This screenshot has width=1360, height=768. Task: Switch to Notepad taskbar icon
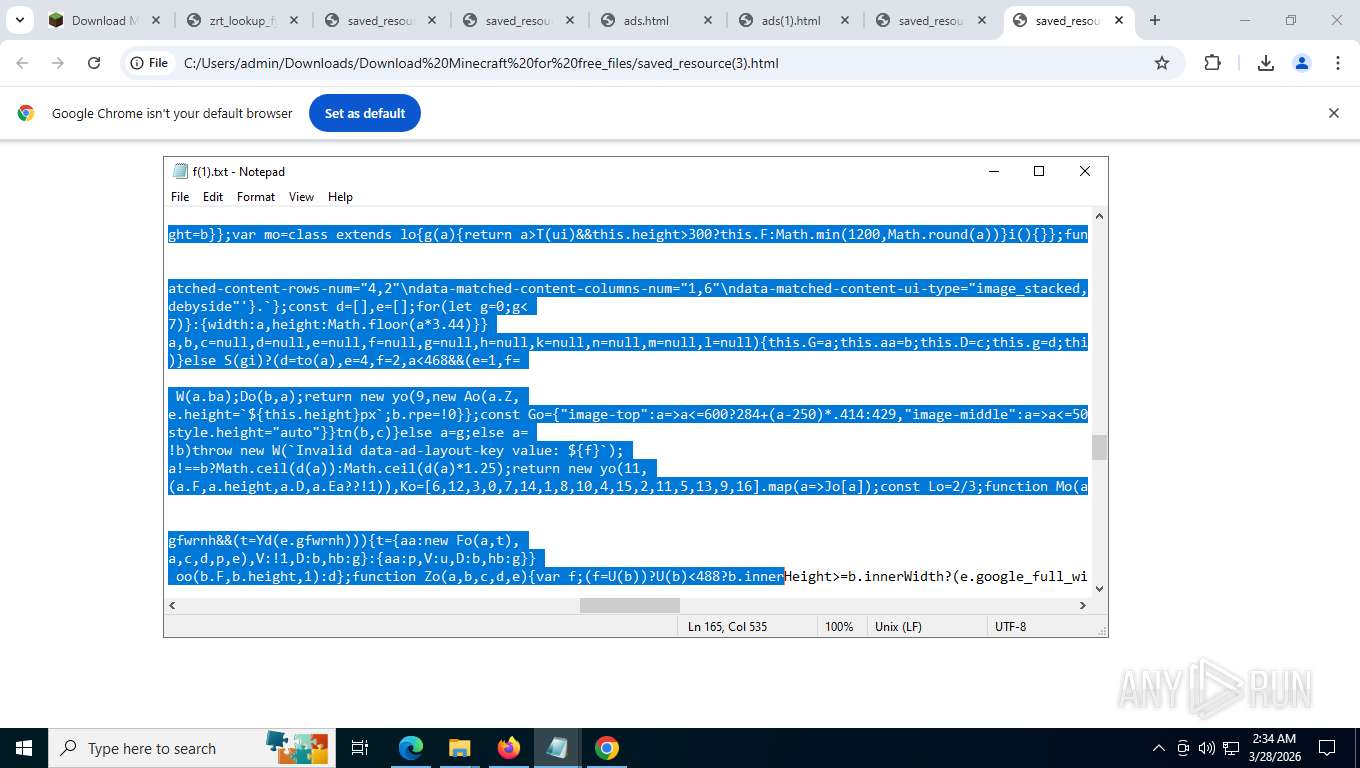pos(557,748)
